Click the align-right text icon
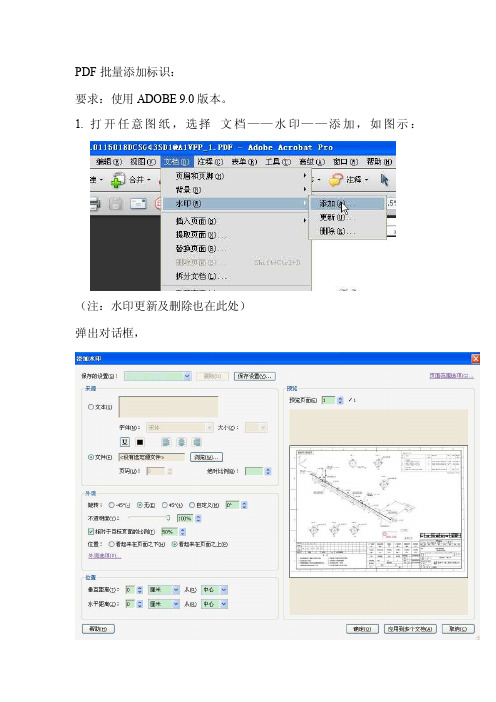The height and width of the screenshot is (702, 496). pyautogui.click(x=197, y=442)
